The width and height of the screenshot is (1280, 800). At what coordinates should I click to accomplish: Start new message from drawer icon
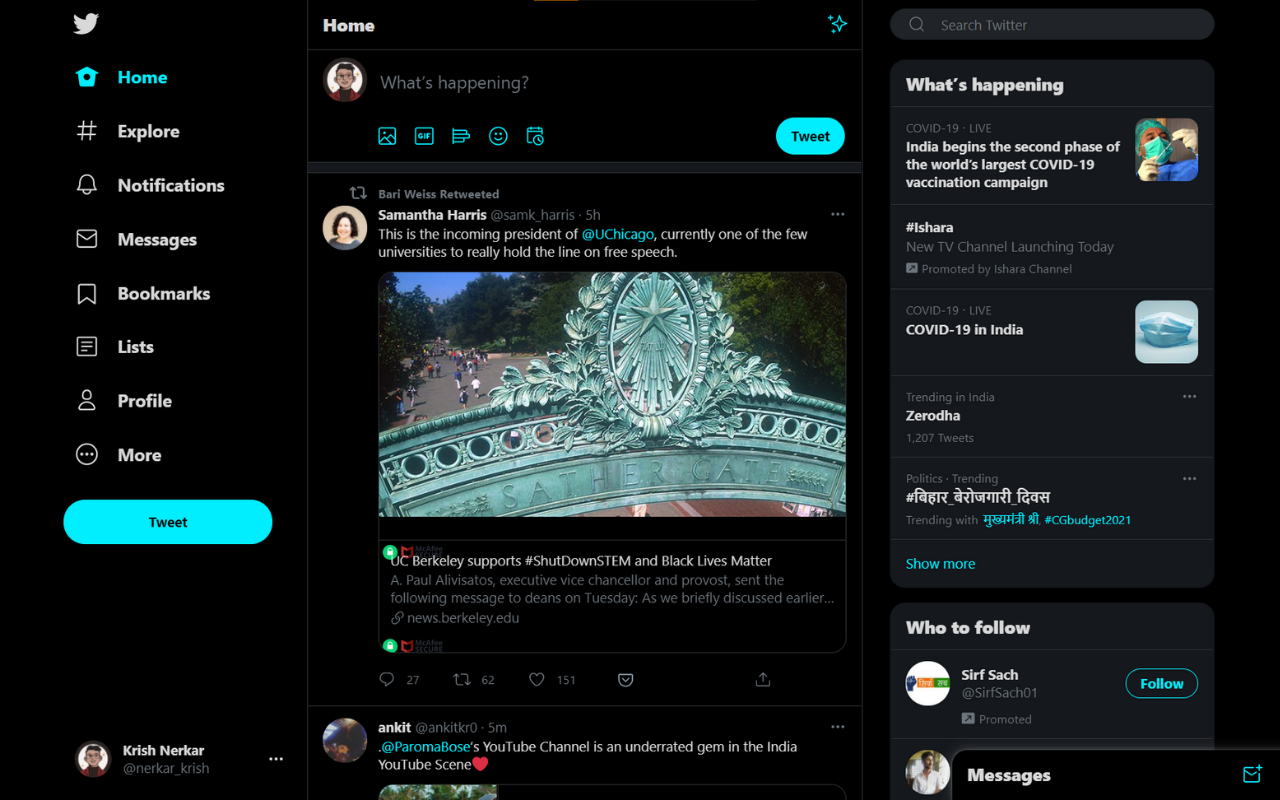coord(1252,775)
